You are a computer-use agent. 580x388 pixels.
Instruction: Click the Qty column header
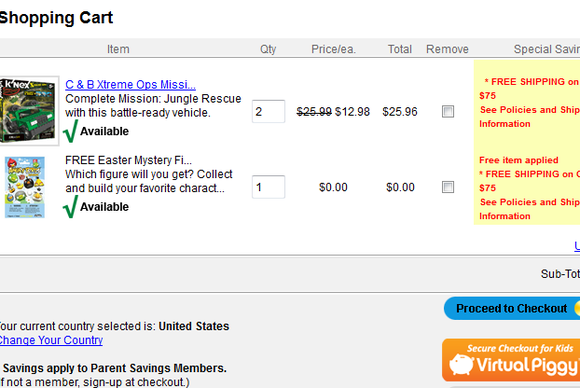tap(268, 49)
